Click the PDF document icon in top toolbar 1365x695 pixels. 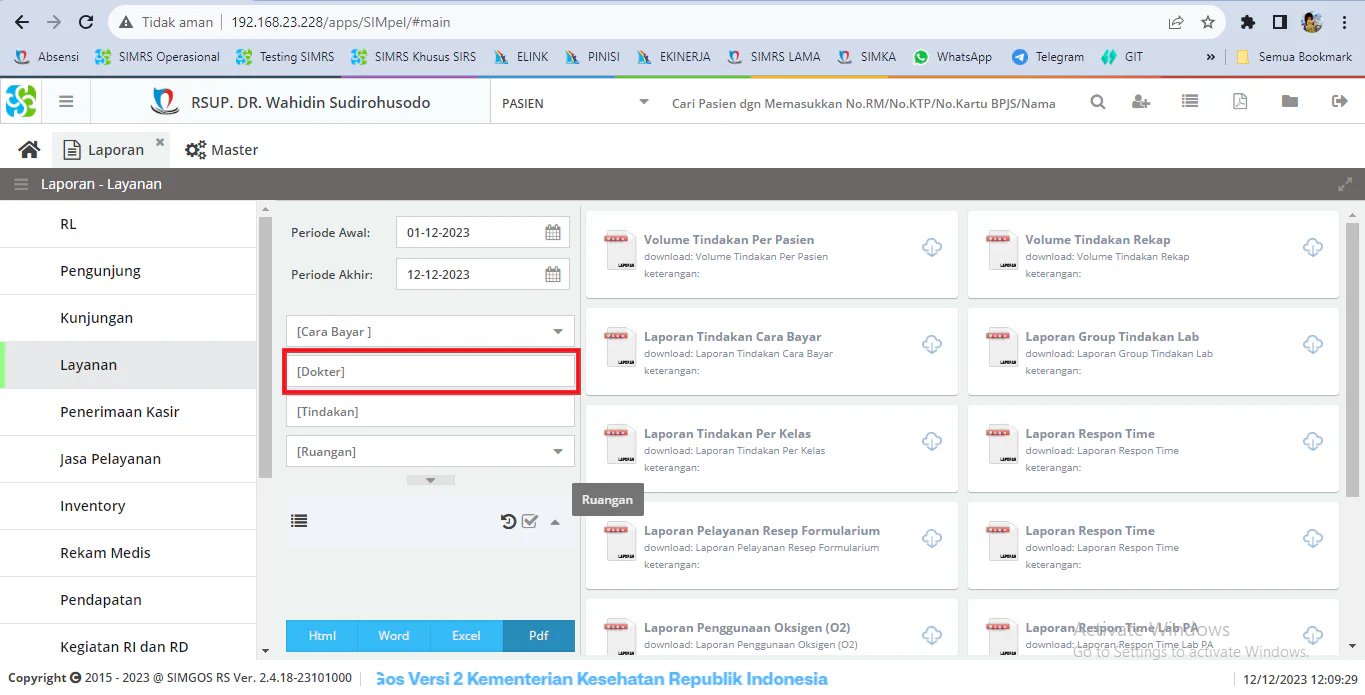tap(1240, 102)
